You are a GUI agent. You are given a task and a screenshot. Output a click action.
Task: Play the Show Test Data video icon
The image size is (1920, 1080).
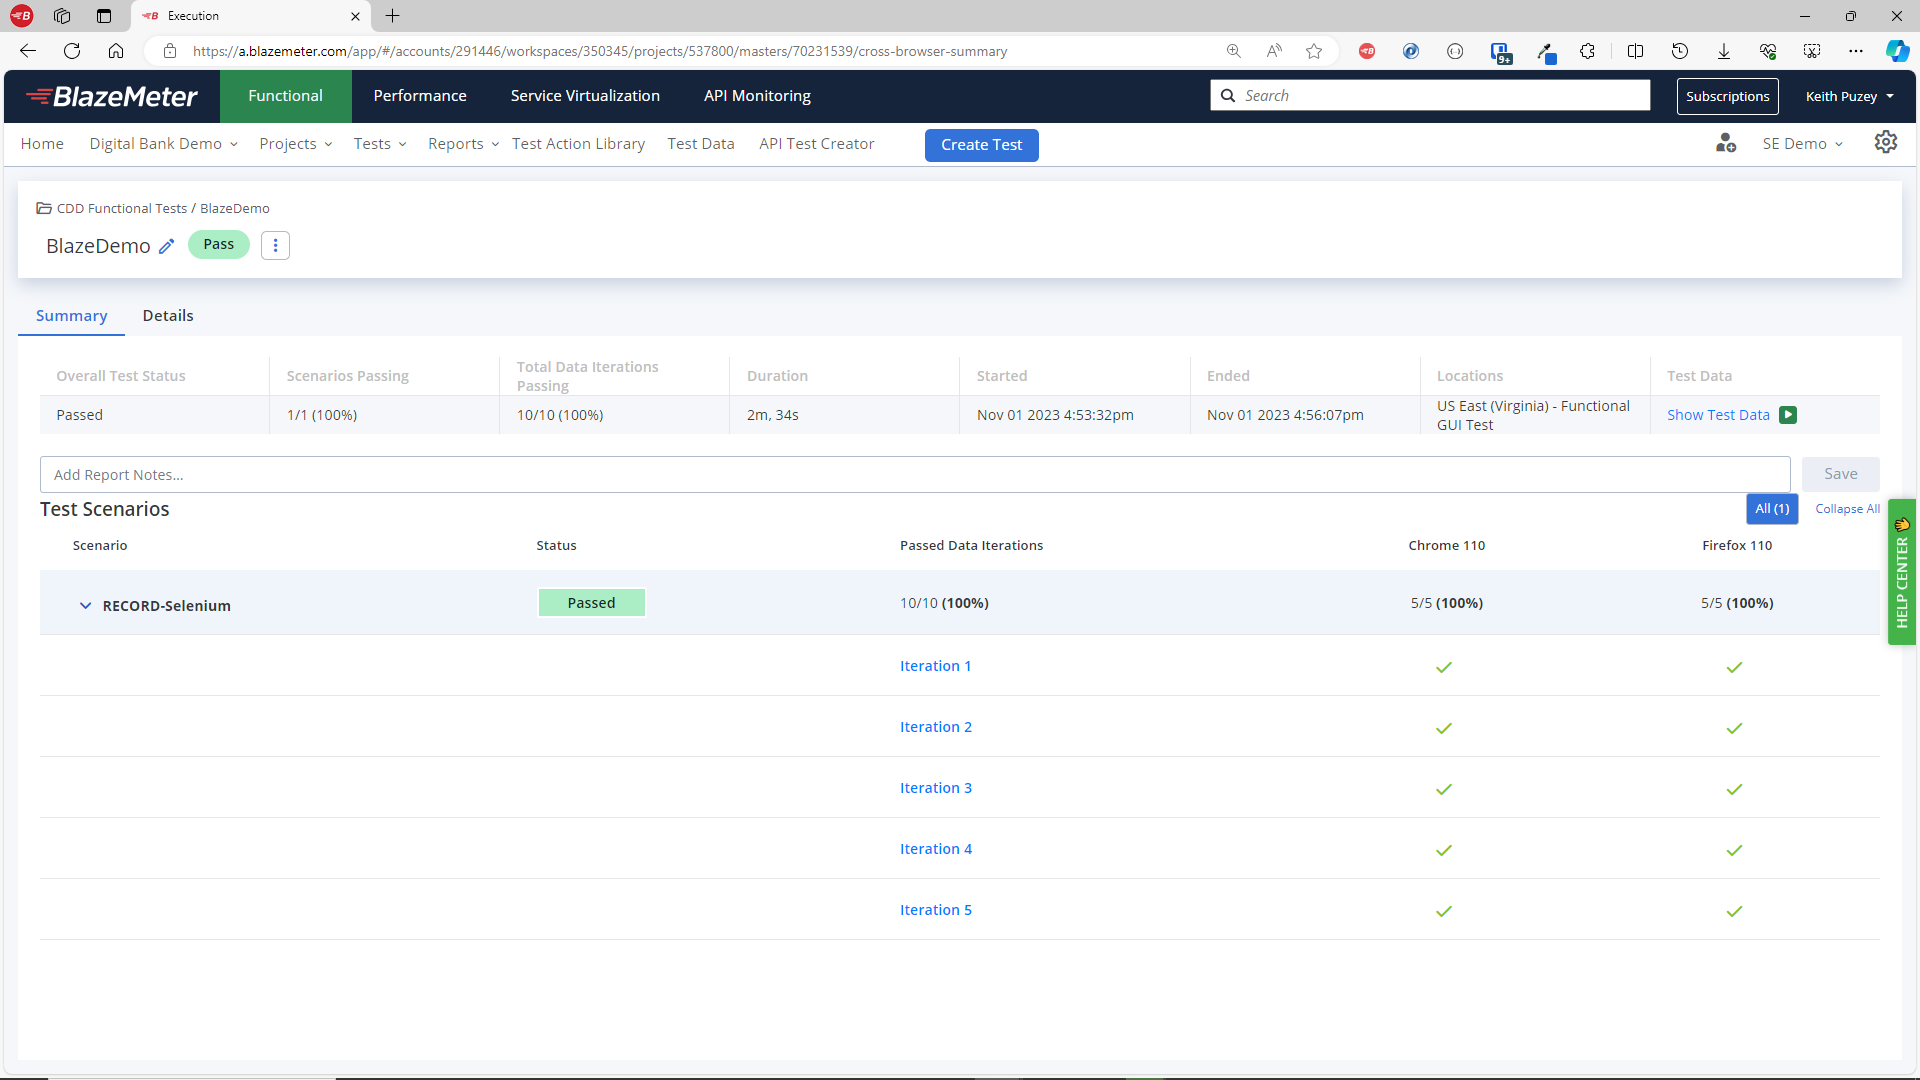(x=1789, y=414)
